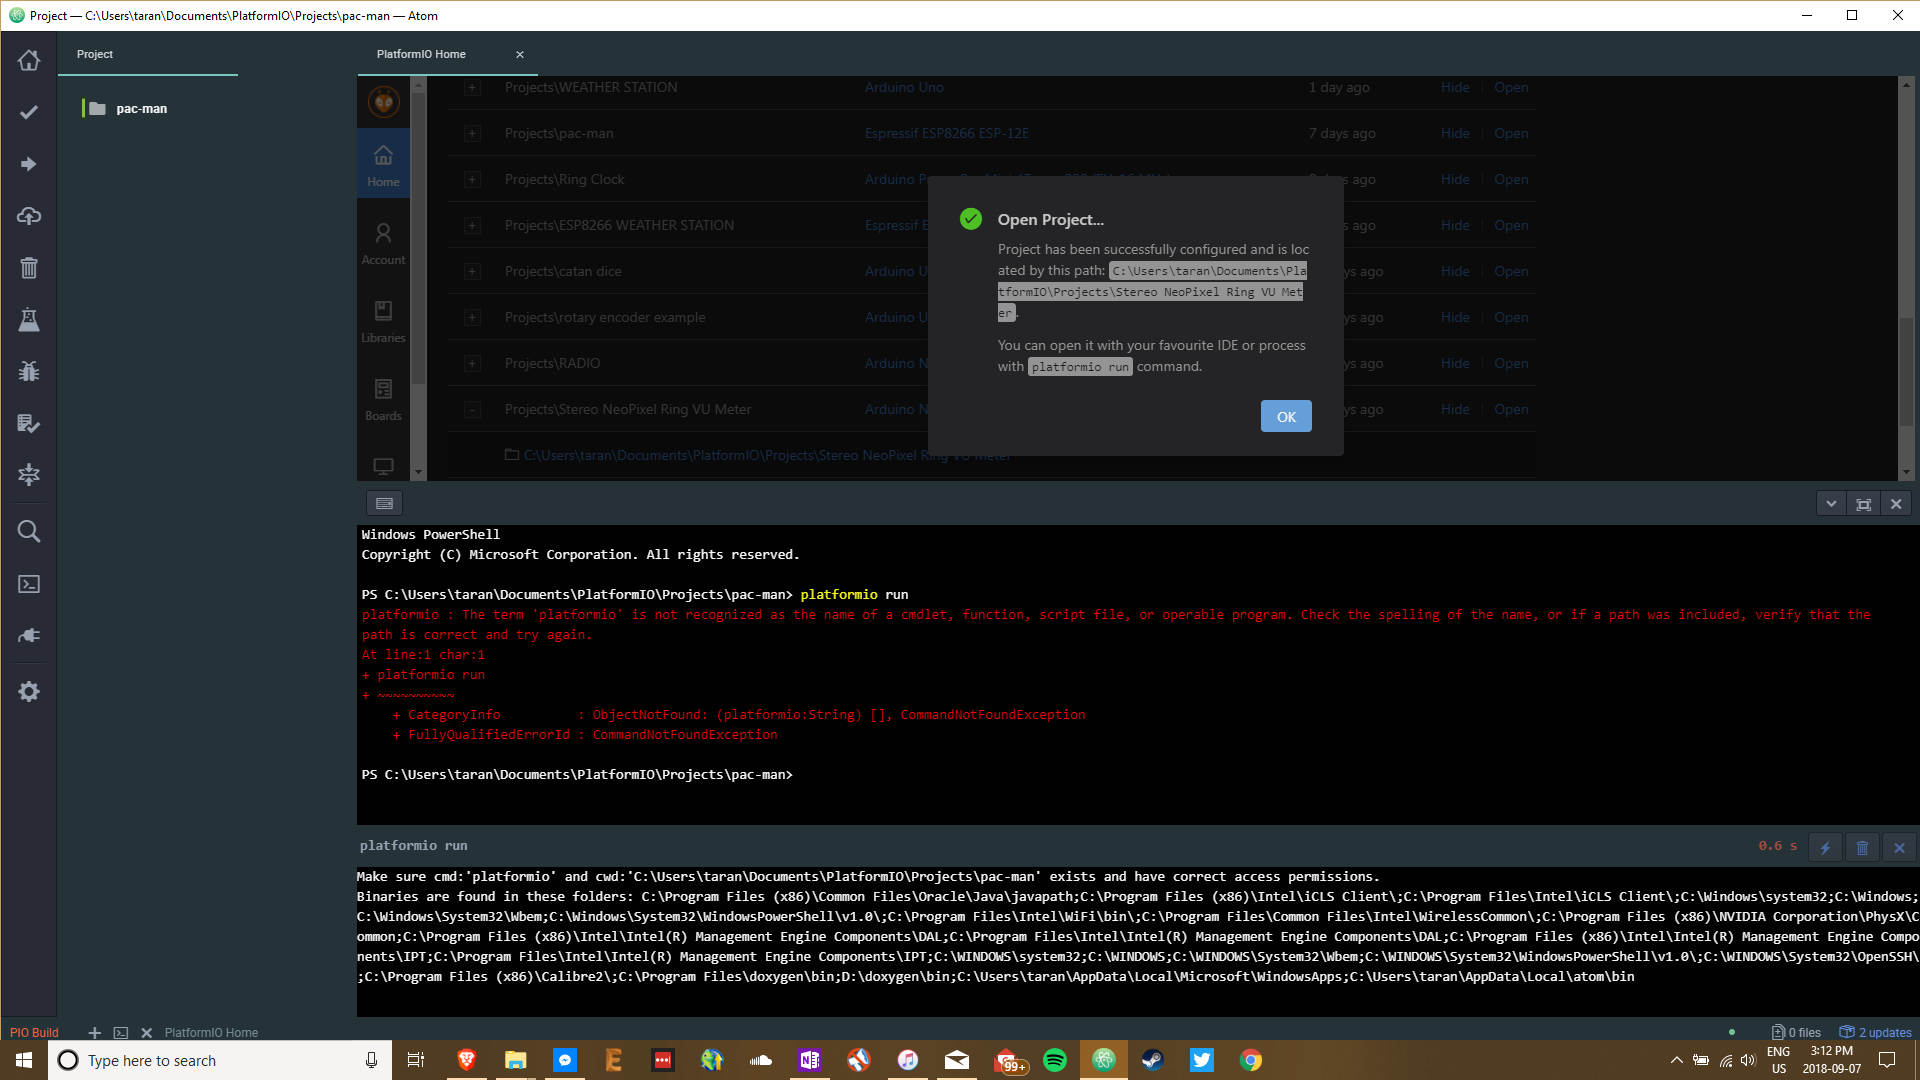
Task: Expand Projects\catan dice row
Action: [472, 272]
